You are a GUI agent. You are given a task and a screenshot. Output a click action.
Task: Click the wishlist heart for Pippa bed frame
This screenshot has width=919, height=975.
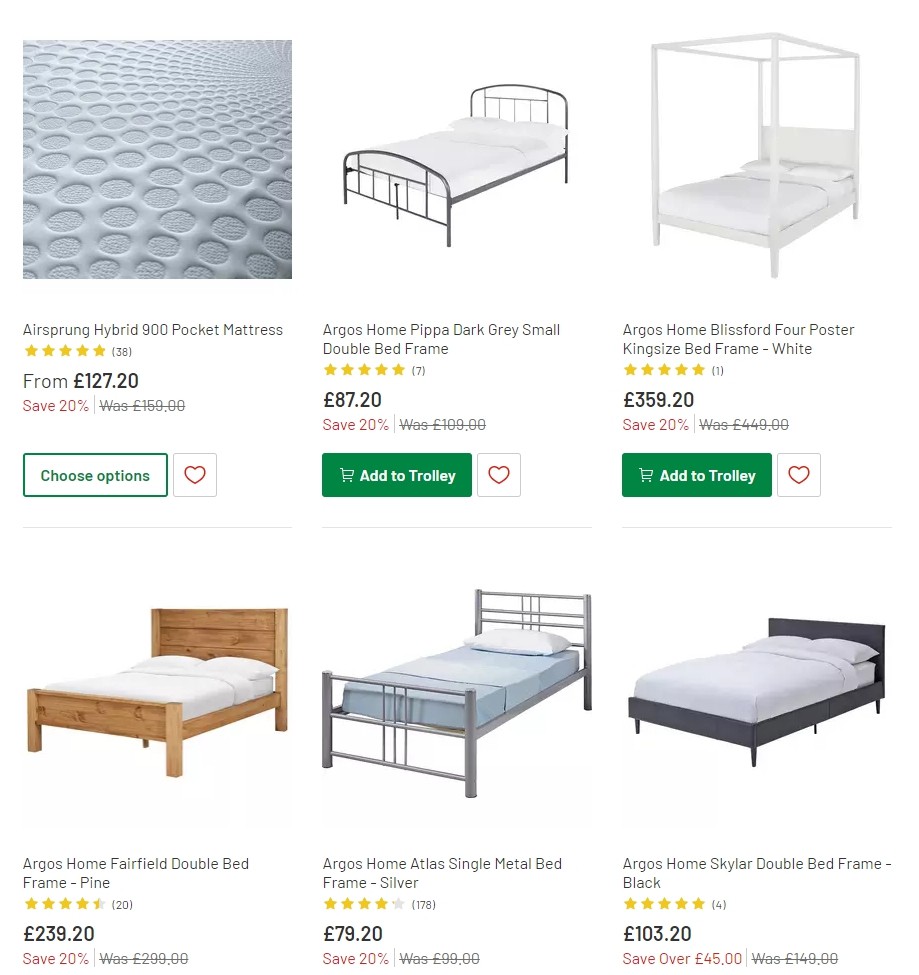499,475
